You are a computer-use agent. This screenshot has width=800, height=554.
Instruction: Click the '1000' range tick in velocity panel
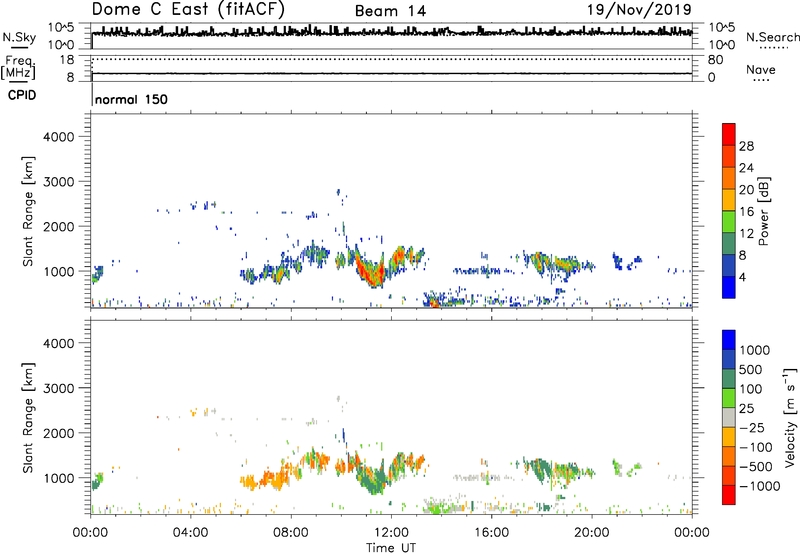(58, 478)
